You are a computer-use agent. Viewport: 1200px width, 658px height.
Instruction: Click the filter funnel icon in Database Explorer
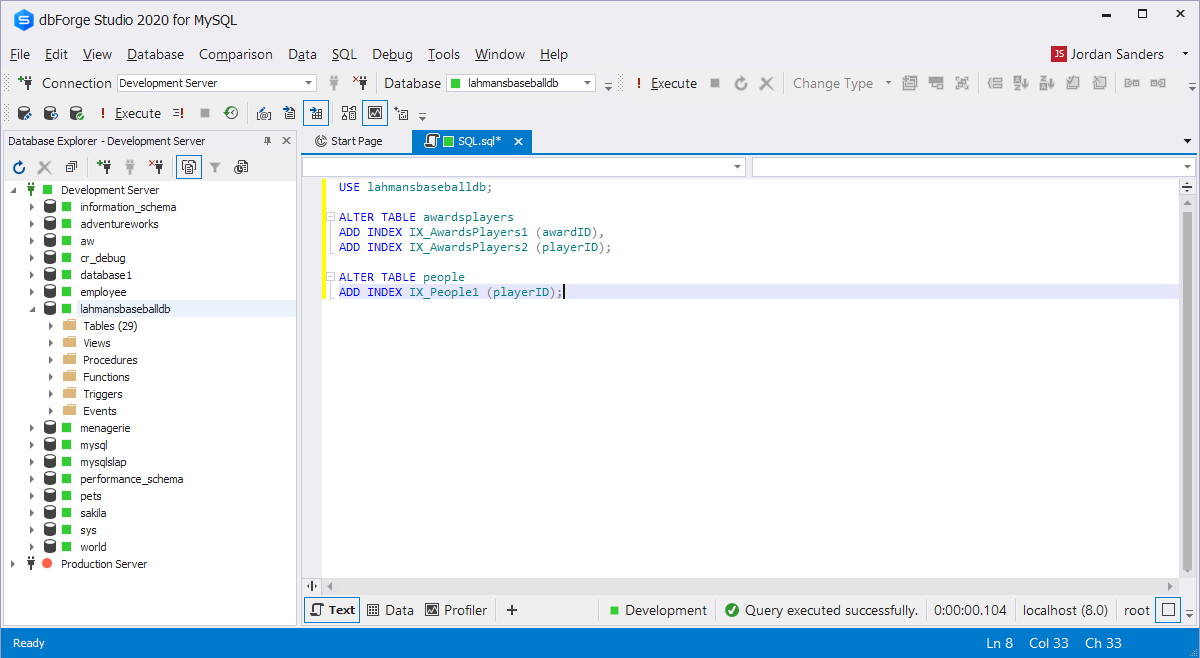(215, 167)
